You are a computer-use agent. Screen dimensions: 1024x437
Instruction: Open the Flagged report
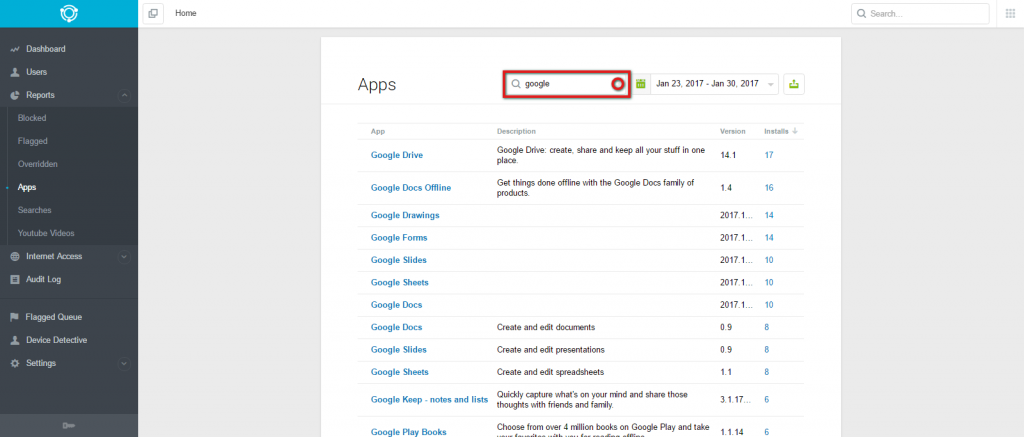tap(33, 141)
